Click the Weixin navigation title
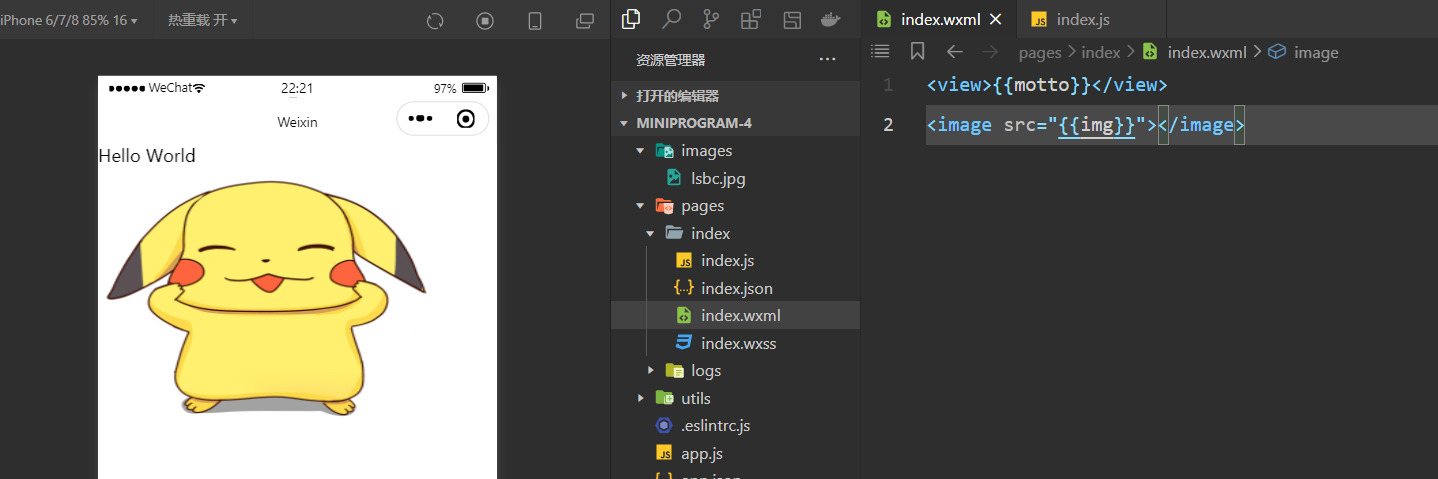This screenshot has width=1438, height=479. [297, 122]
